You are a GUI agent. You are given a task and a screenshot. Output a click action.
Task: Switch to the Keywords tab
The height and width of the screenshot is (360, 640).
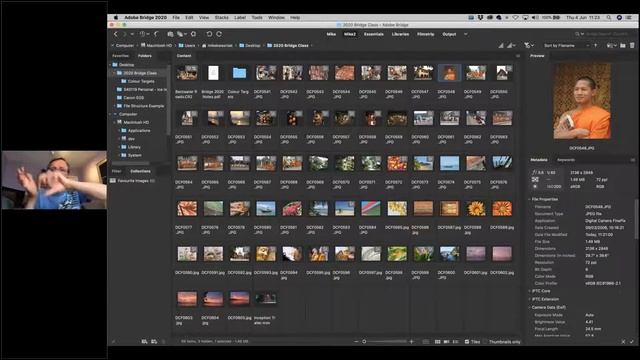(566, 160)
